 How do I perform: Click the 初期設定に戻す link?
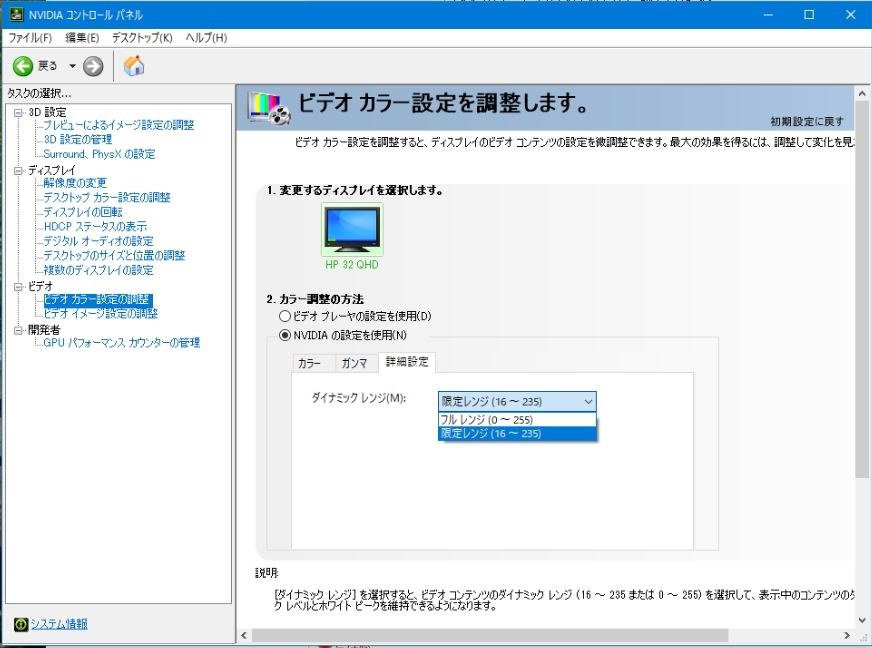[807, 122]
